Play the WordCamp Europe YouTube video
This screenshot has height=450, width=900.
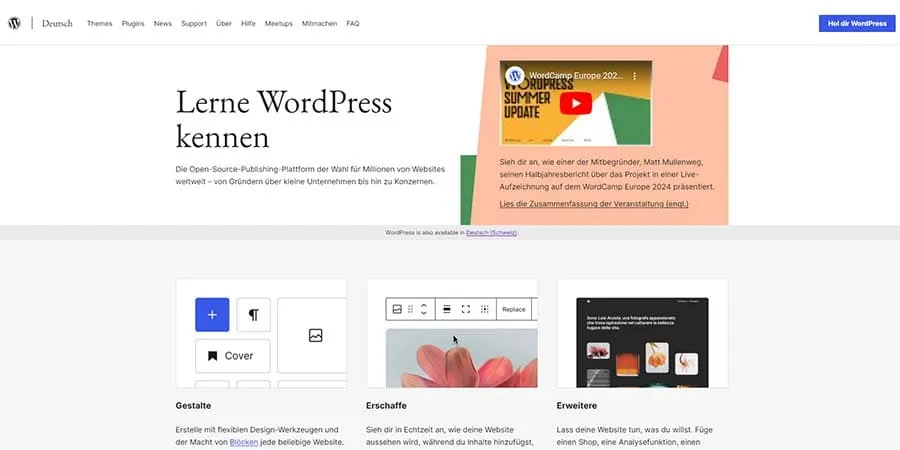576,103
